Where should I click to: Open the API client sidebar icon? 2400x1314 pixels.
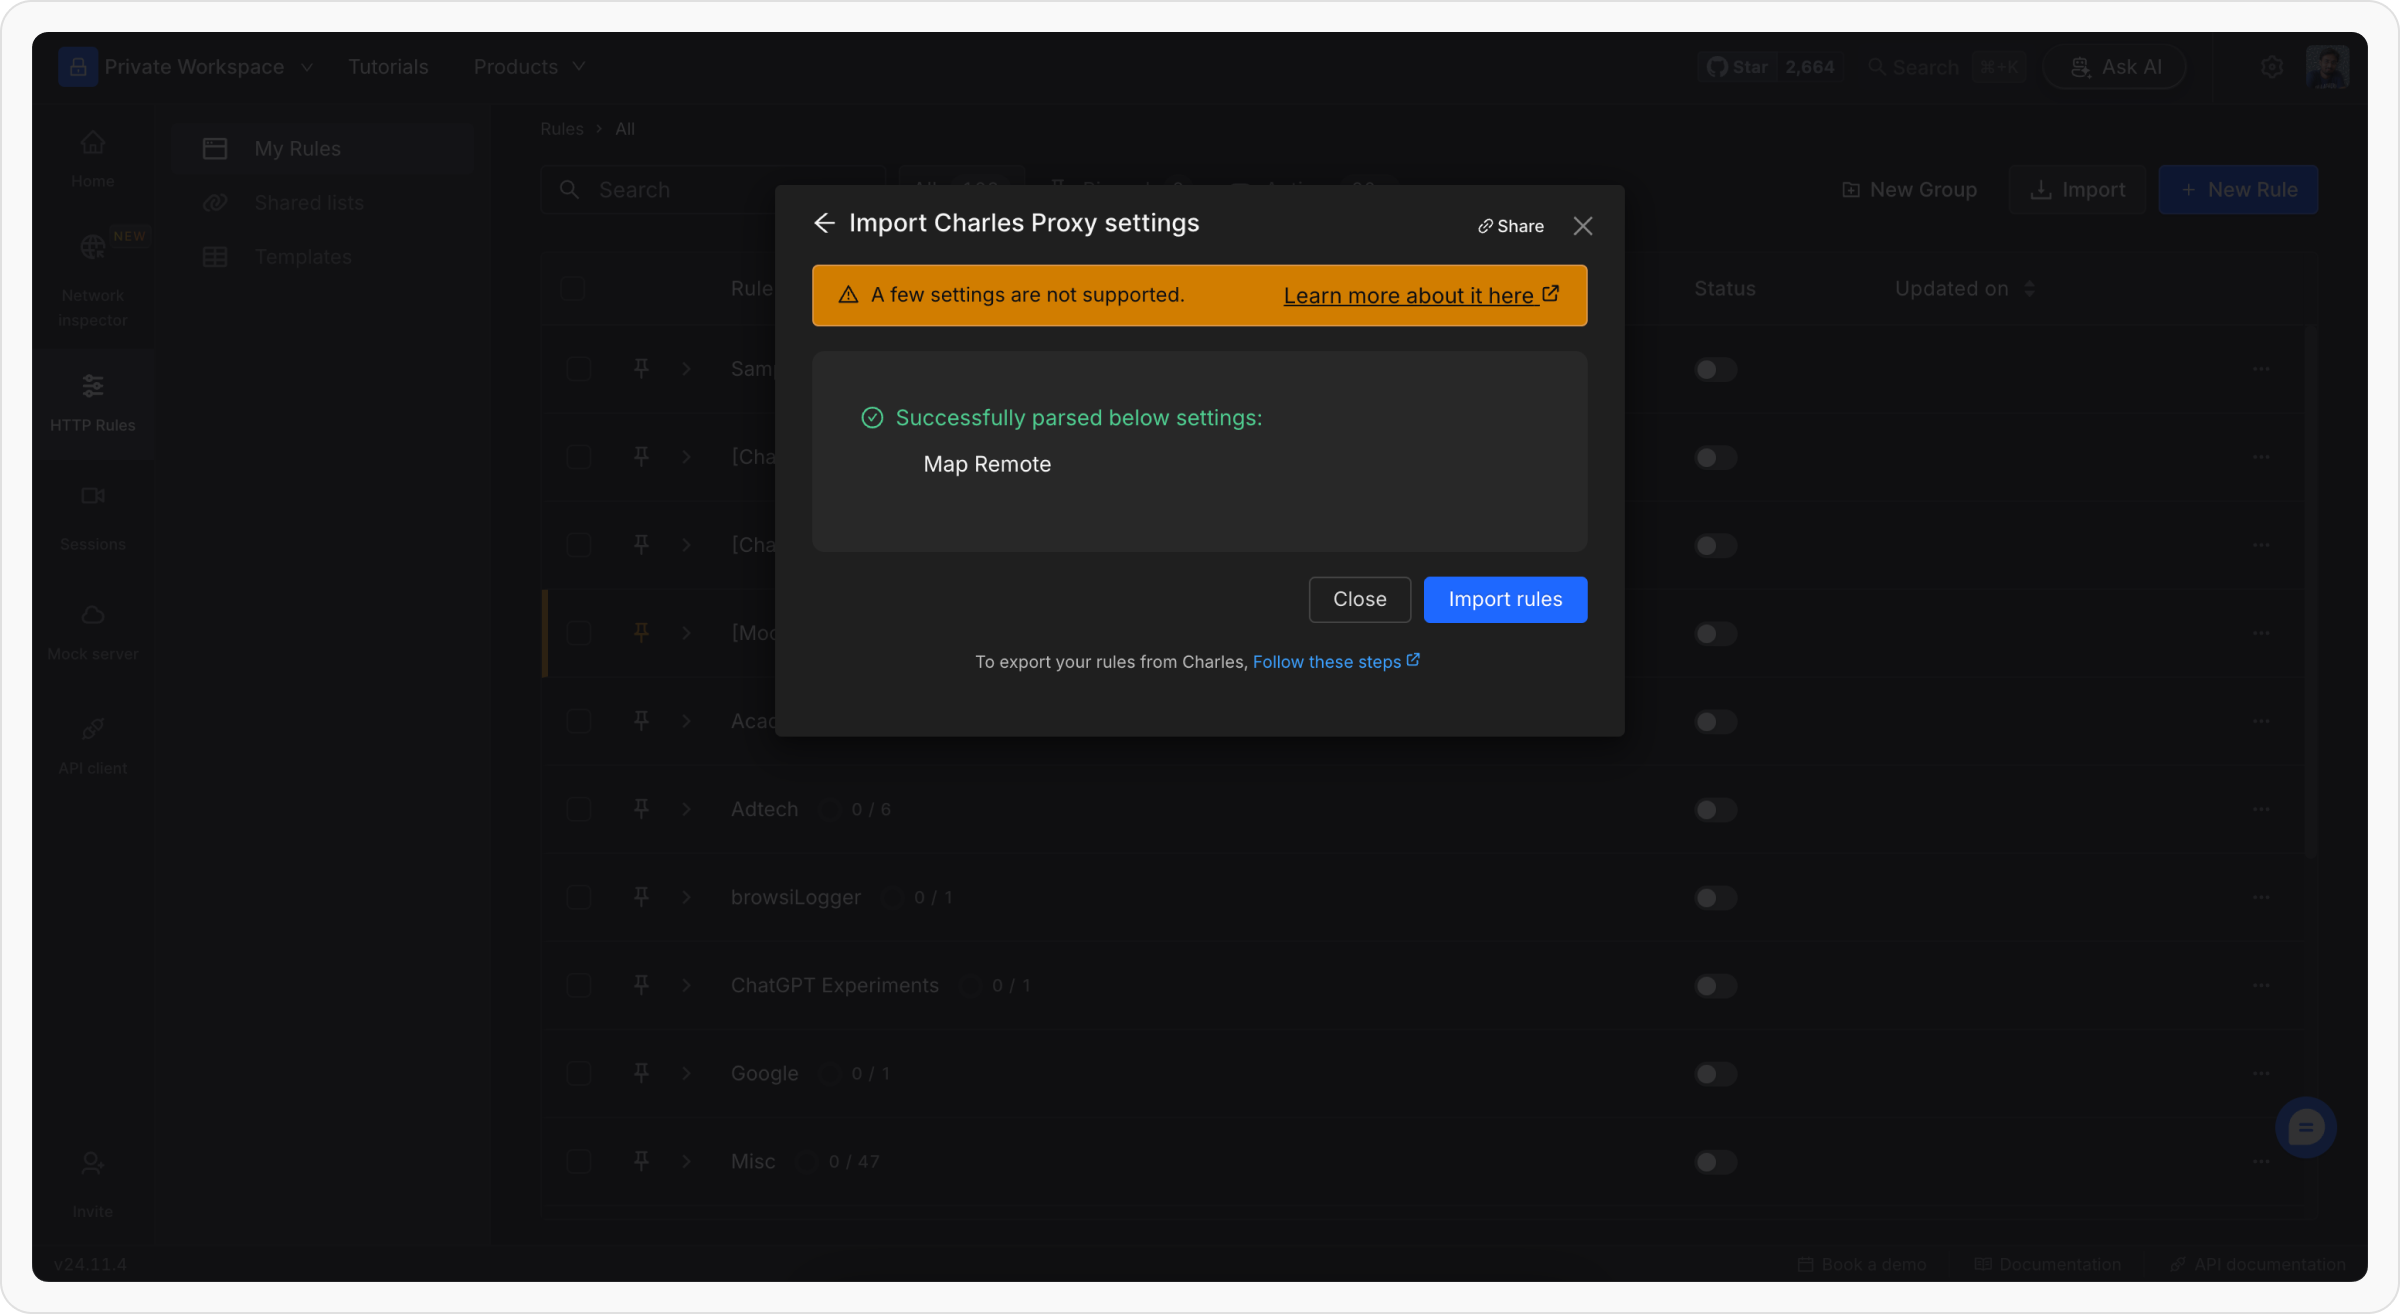tap(92, 729)
